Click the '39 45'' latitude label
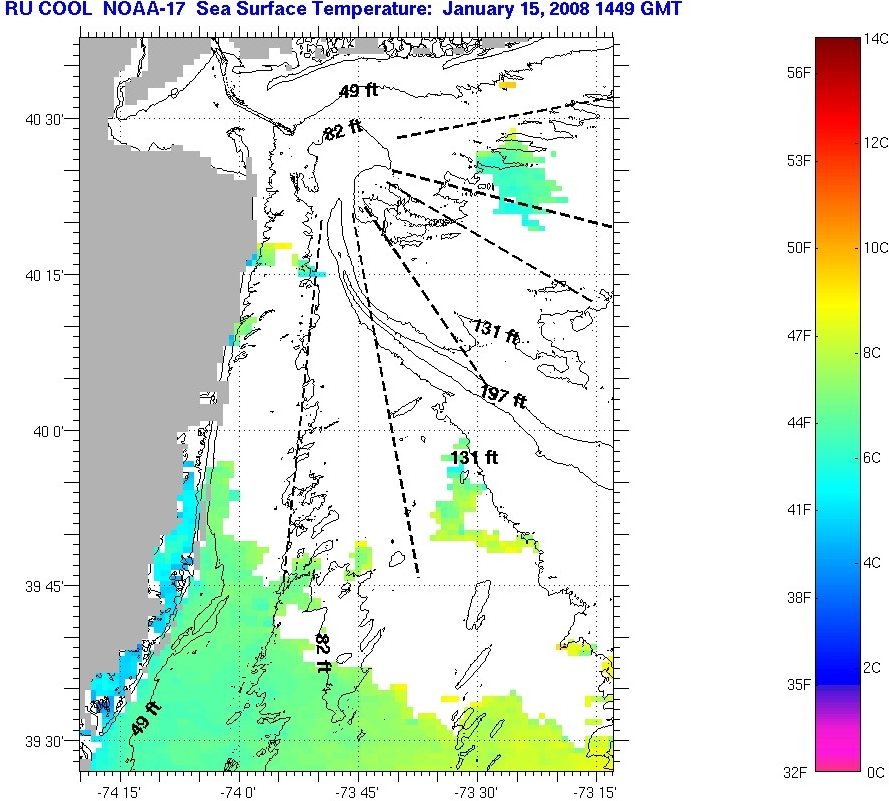This screenshot has width=889, height=801. click(45, 587)
